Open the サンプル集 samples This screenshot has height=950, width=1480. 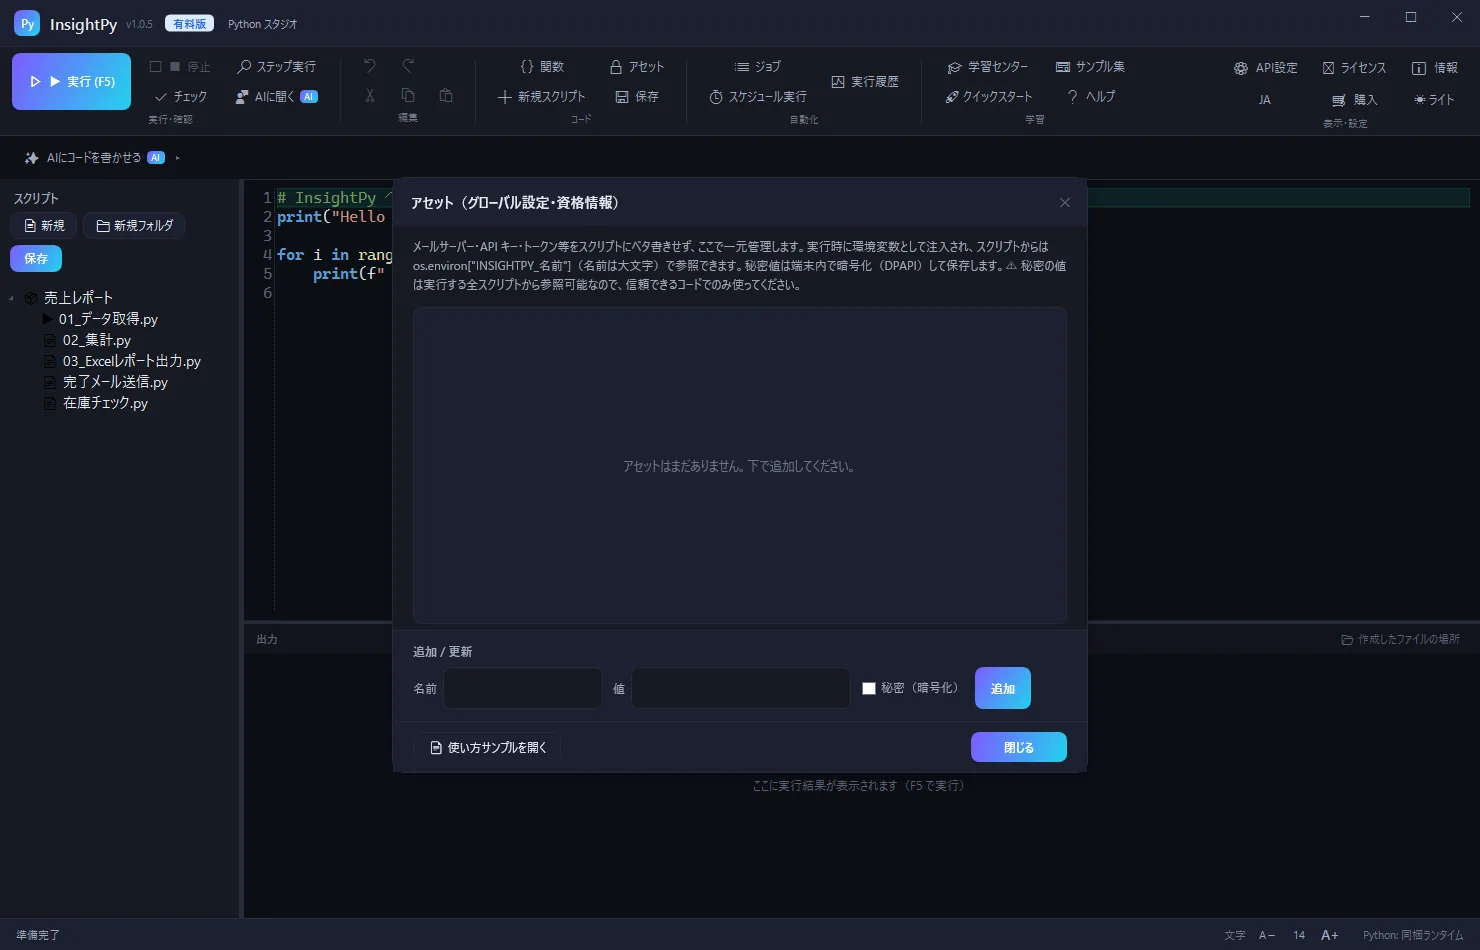[1090, 67]
